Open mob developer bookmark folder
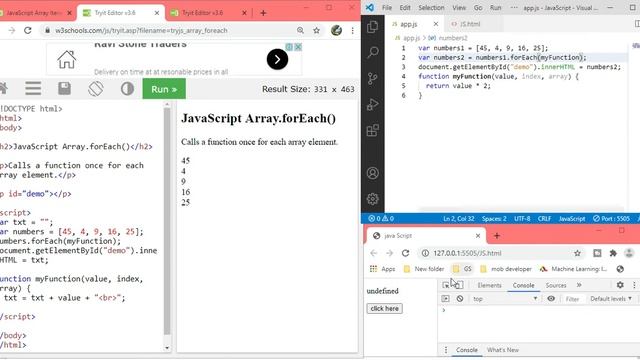The image size is (640, 360). pyautogui.click(x=506, y=269)
